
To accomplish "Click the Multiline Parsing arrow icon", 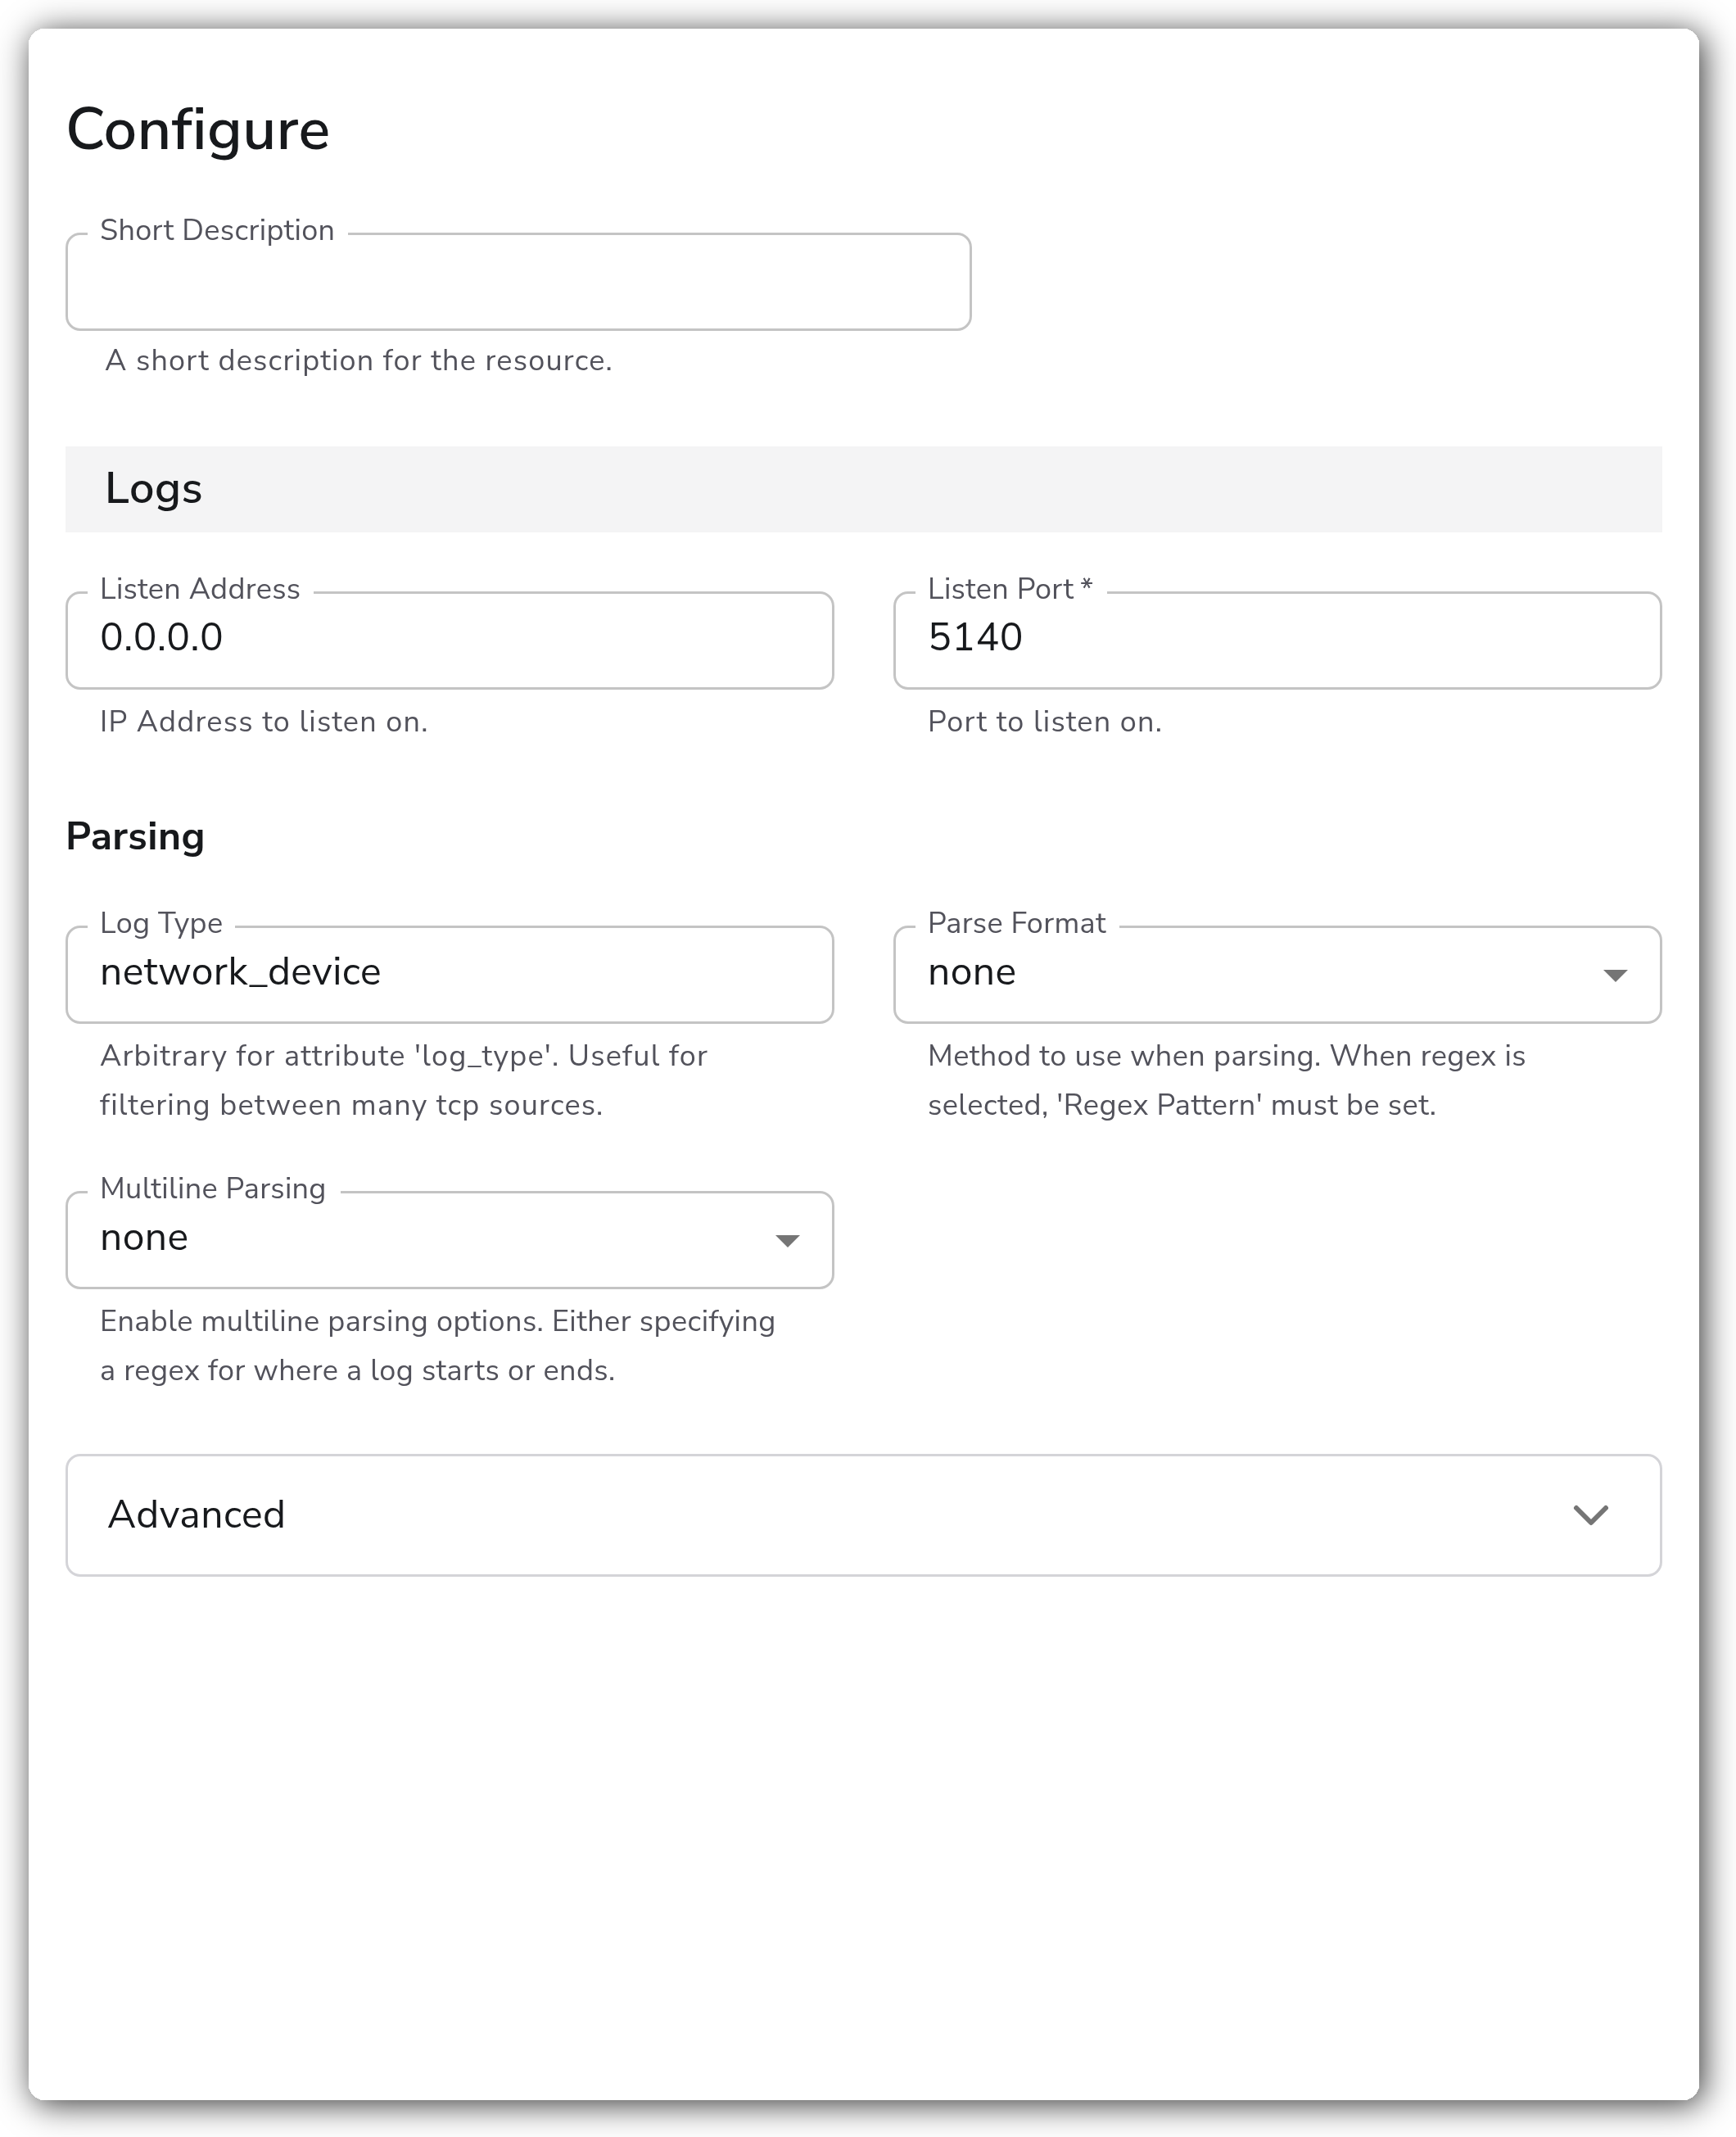I will tap(787, 1241).
